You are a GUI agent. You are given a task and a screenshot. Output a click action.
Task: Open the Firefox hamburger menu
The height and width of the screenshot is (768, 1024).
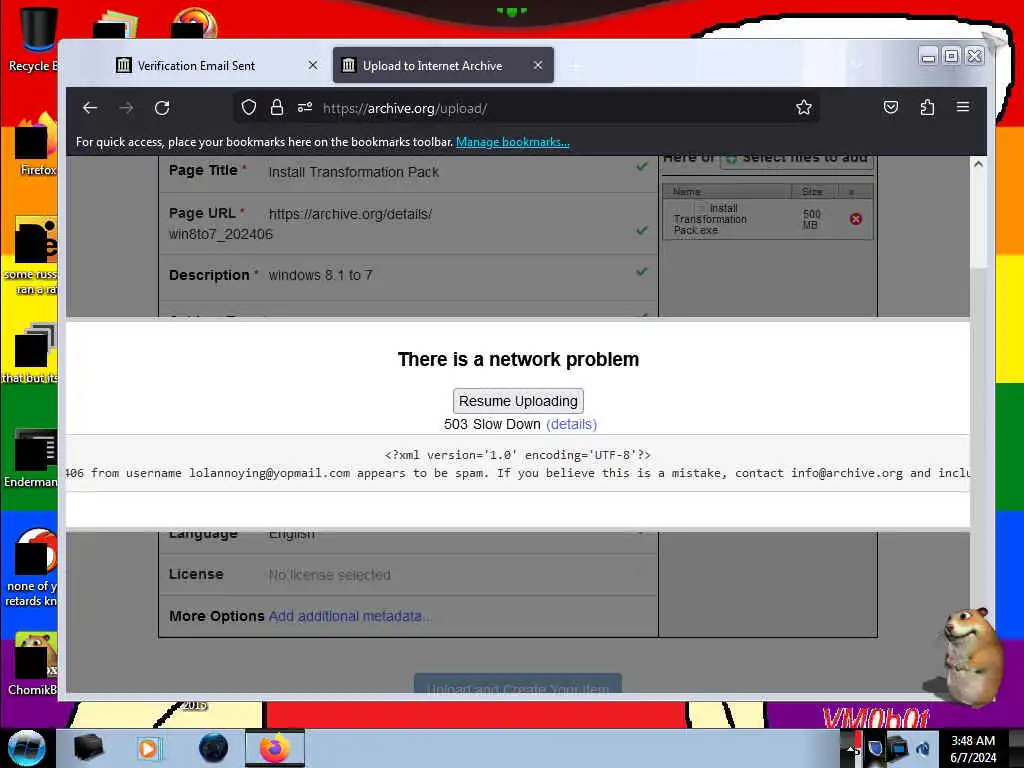[963, 107]
